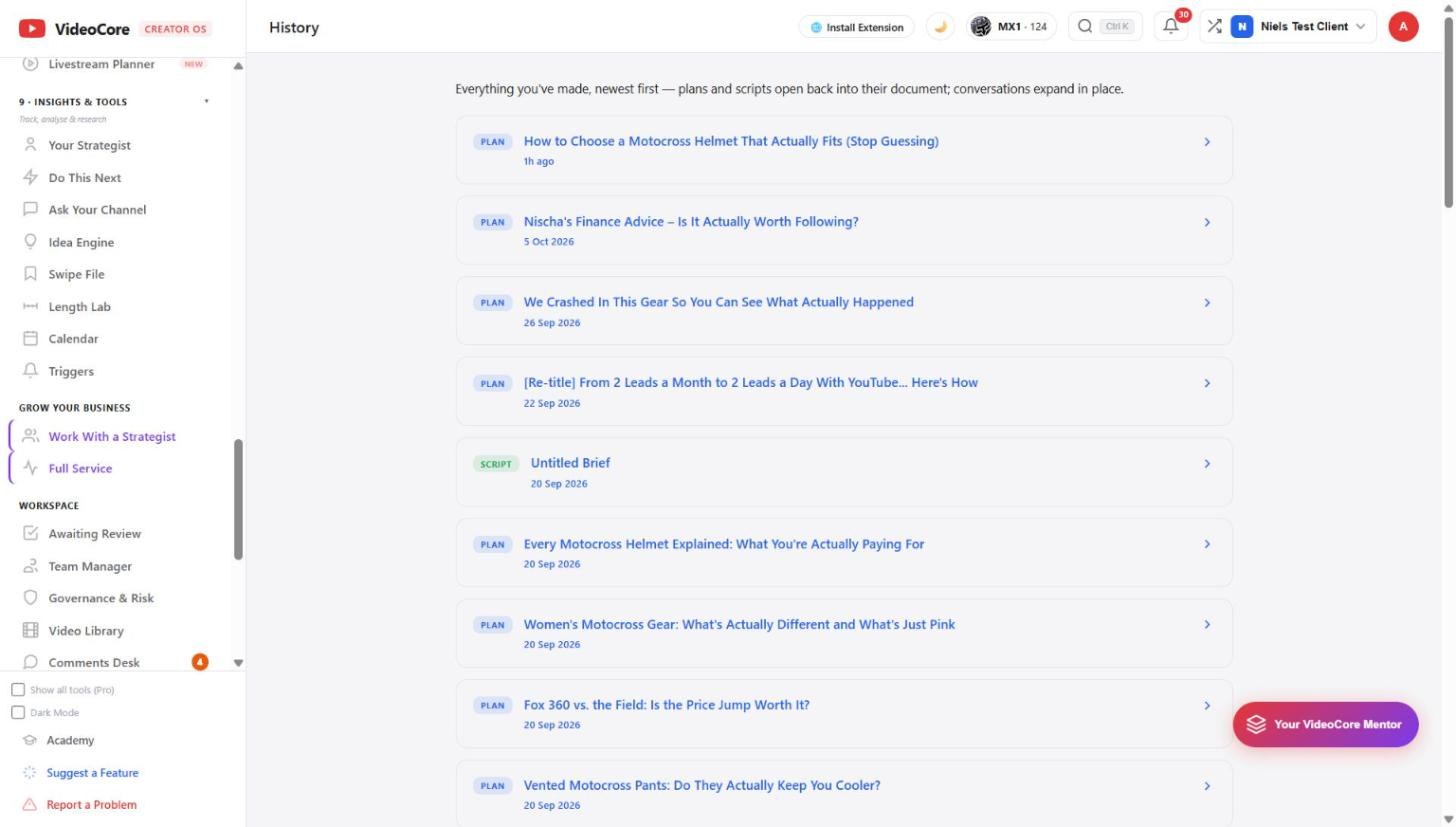This screenshot has height=827, width=1456.
Task: Open Do This Next tool
Action: point(85,177)
